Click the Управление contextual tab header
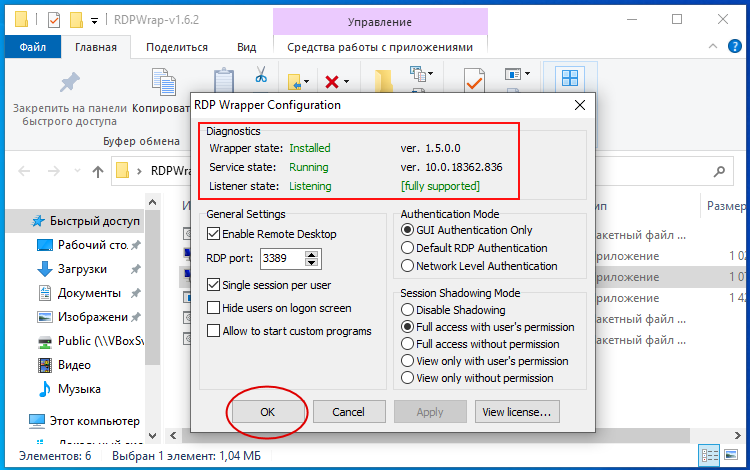750x470 pixels. (x=380, y=22)
